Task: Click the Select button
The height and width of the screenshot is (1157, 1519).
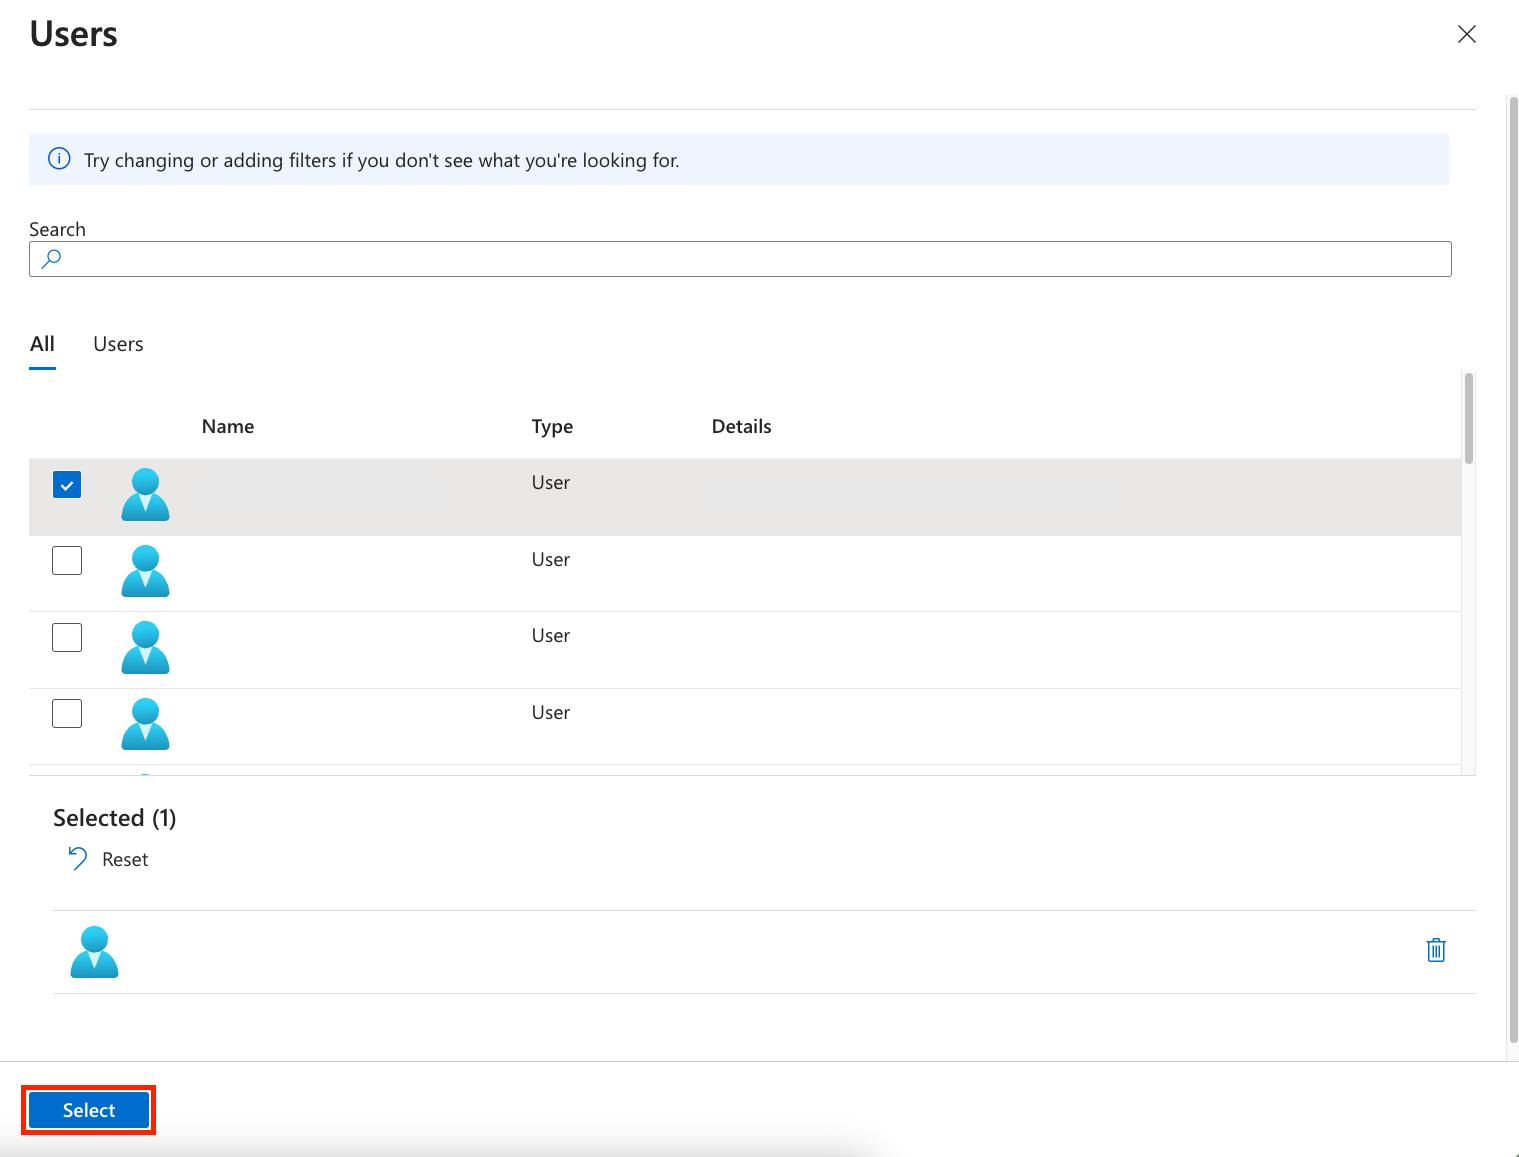Action: point(89,1110)
